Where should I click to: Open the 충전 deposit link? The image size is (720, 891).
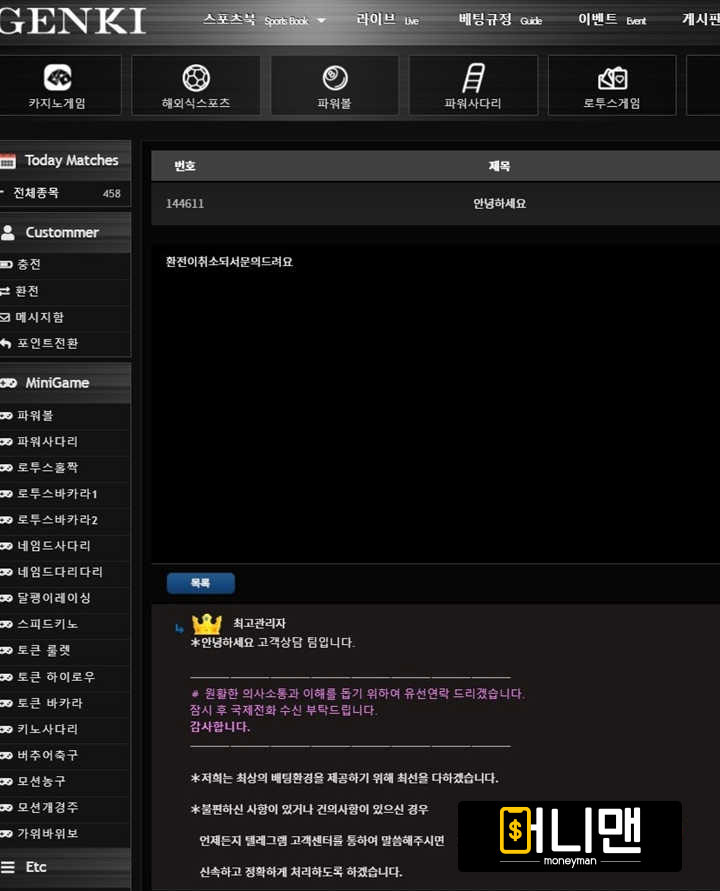click(29, 265)
